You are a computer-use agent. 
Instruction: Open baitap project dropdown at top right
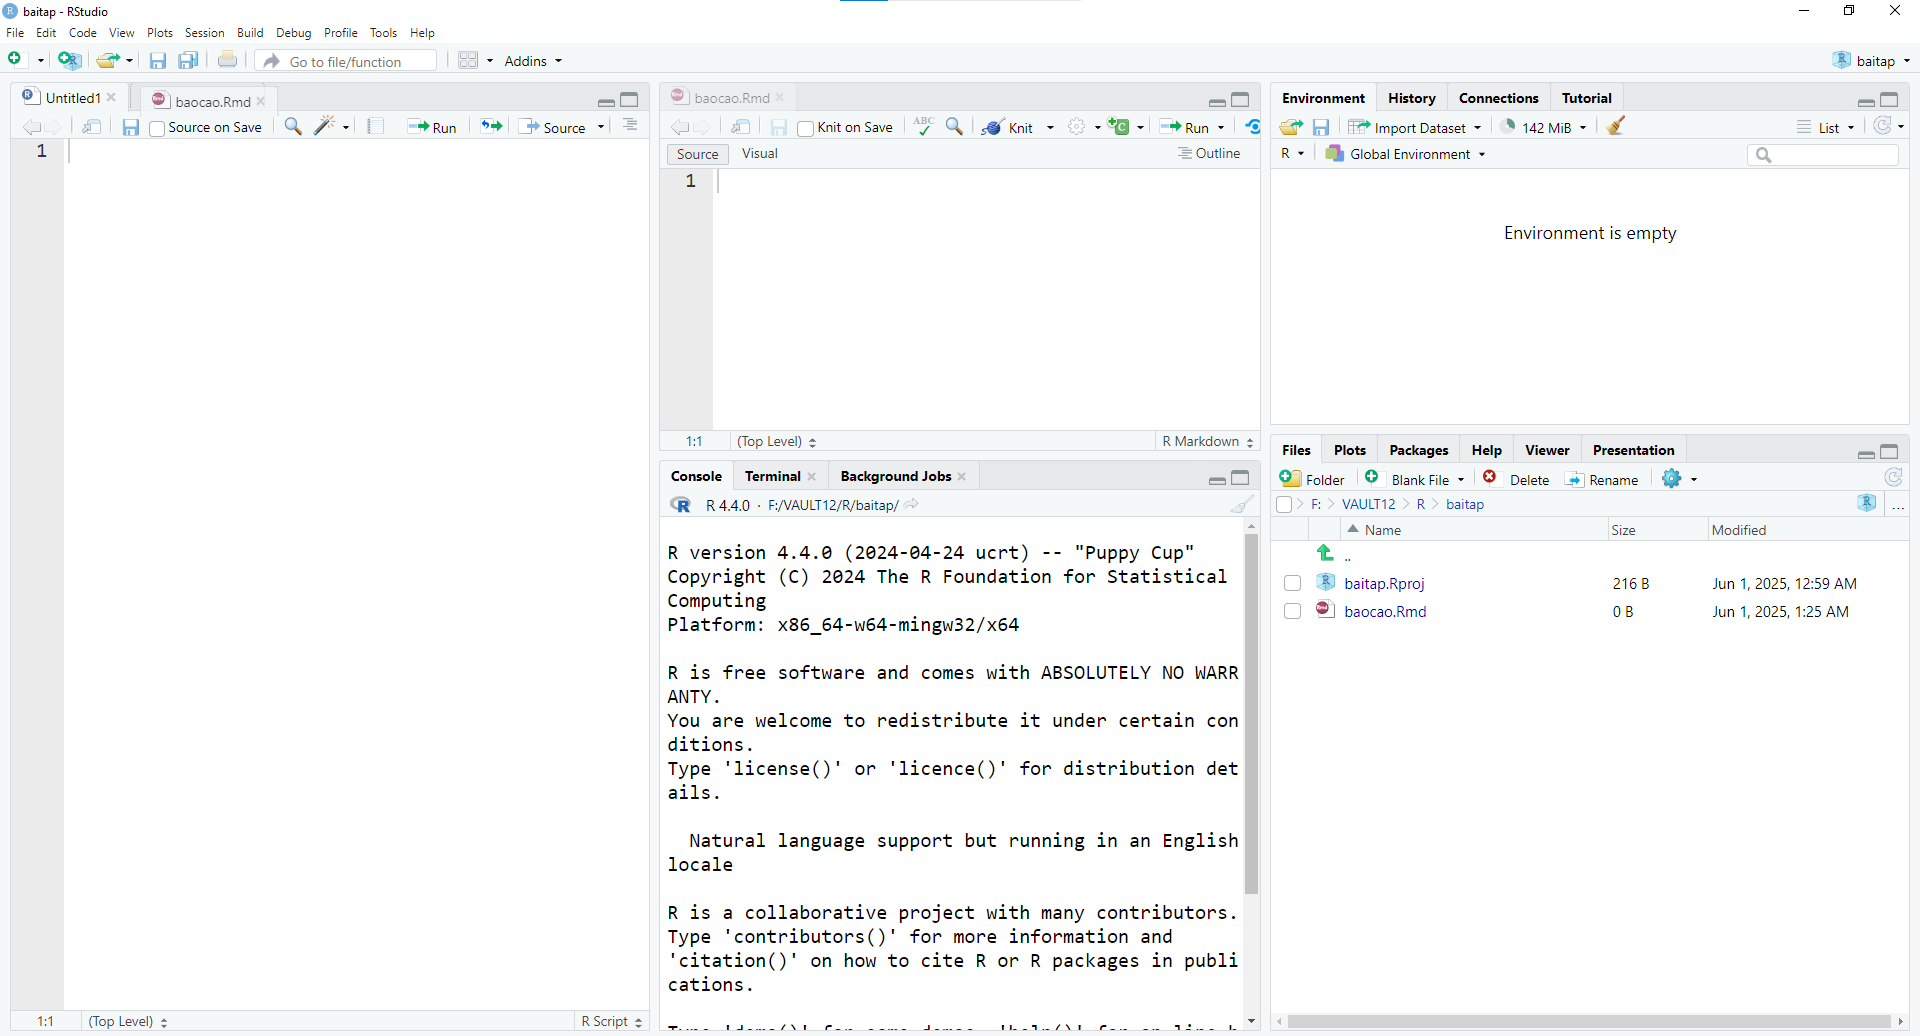pos(1871,61)
